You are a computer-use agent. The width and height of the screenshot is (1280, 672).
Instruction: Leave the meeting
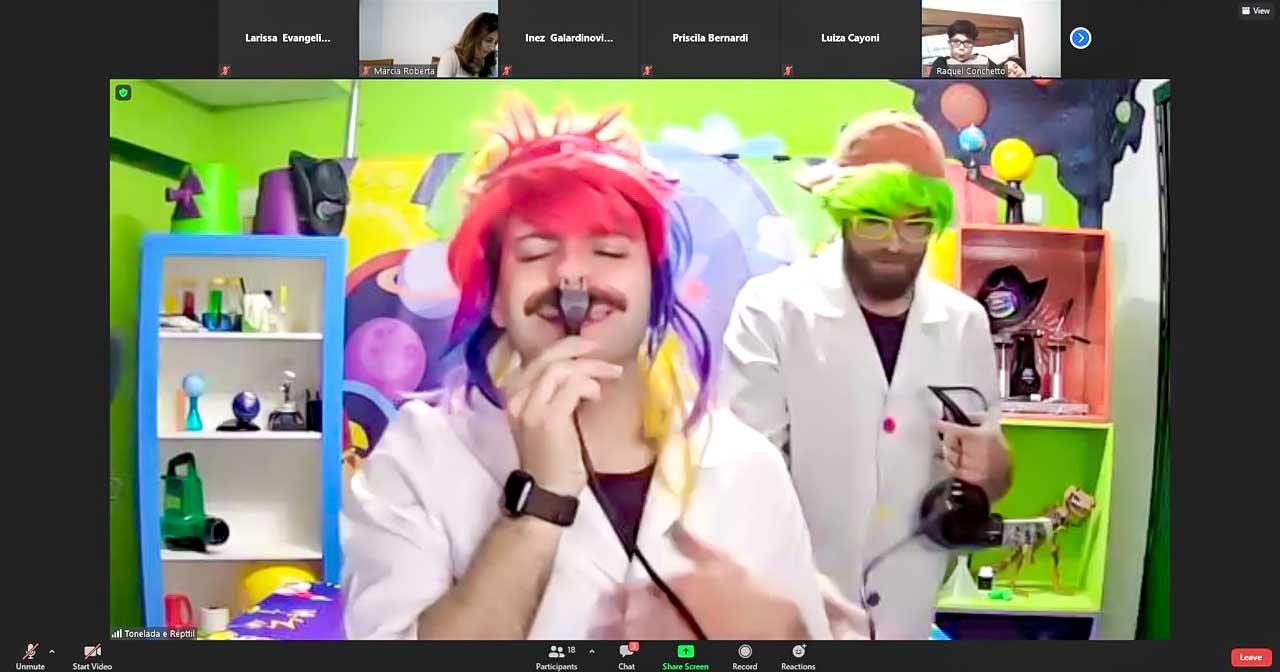pyautogui.click(x=1250, y=657)
